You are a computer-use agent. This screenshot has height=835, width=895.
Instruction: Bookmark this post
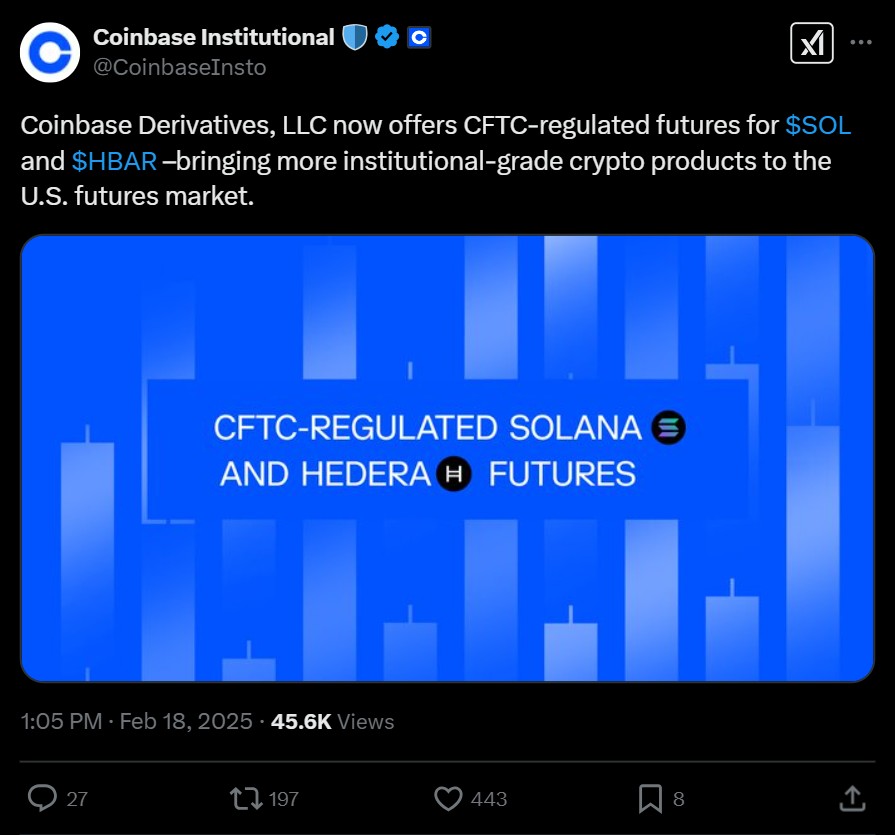click(x=650, y=798)
